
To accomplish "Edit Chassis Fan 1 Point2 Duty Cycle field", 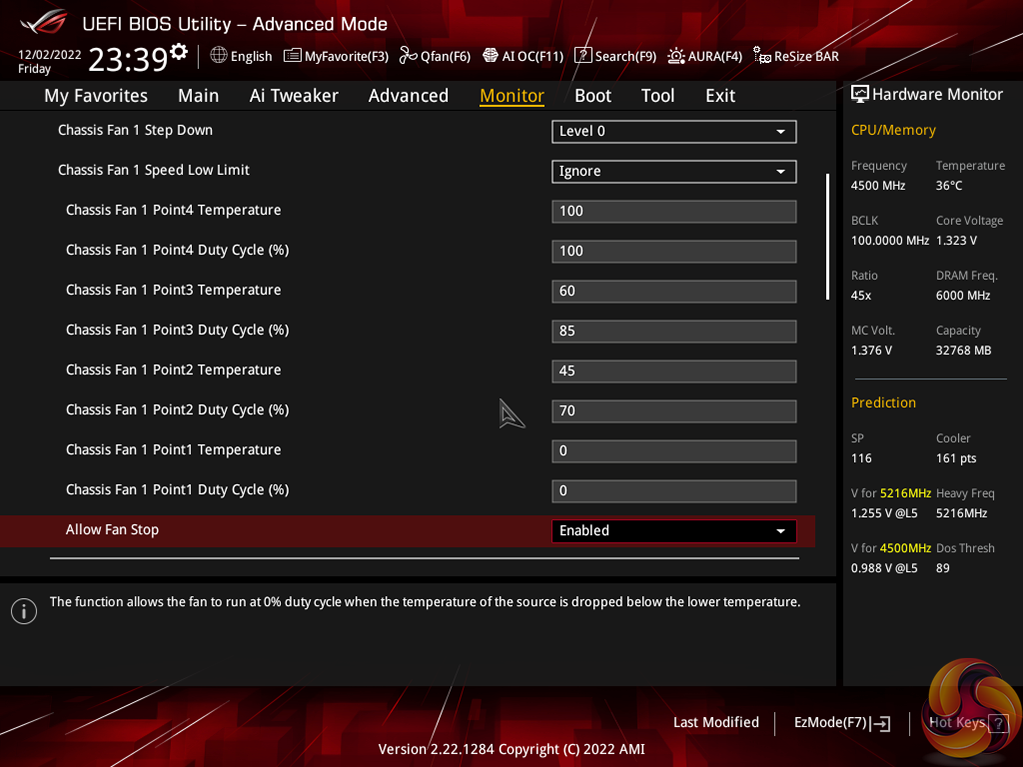I will (674, 411).
